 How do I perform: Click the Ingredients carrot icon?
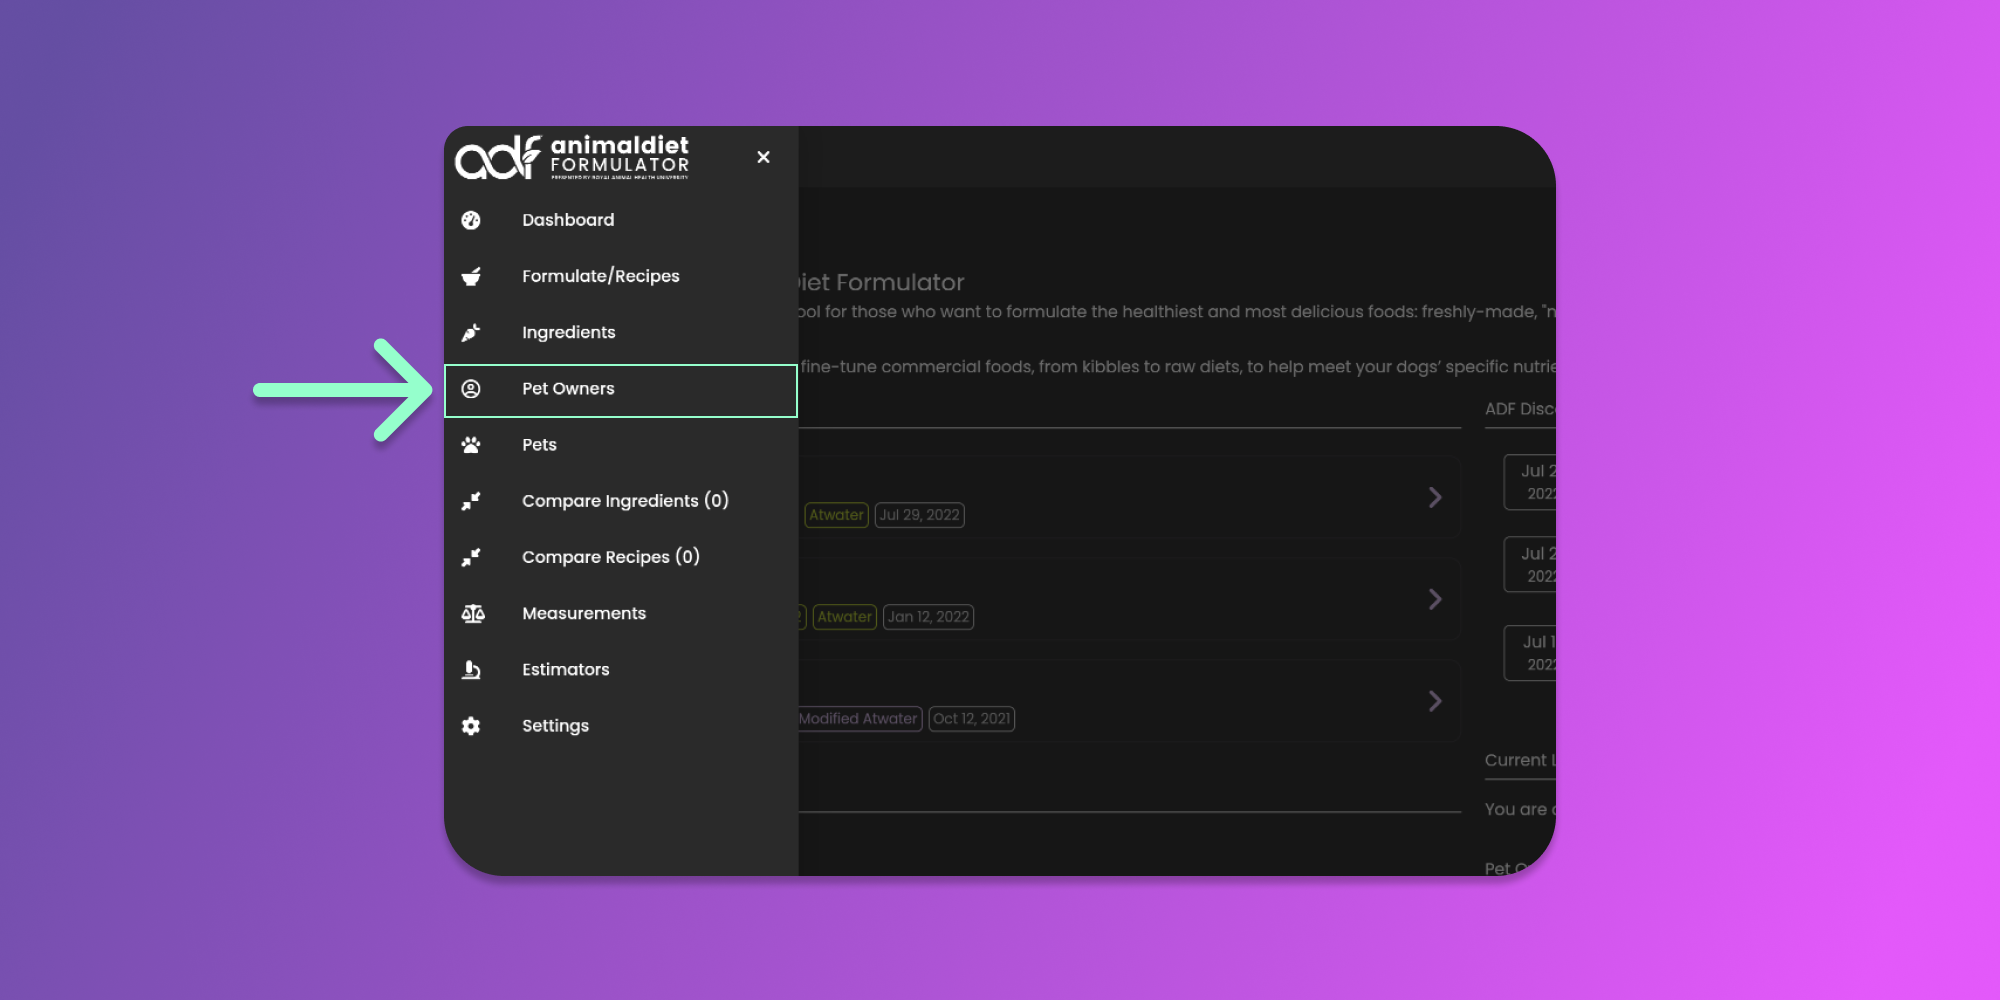tap(471, 333)
